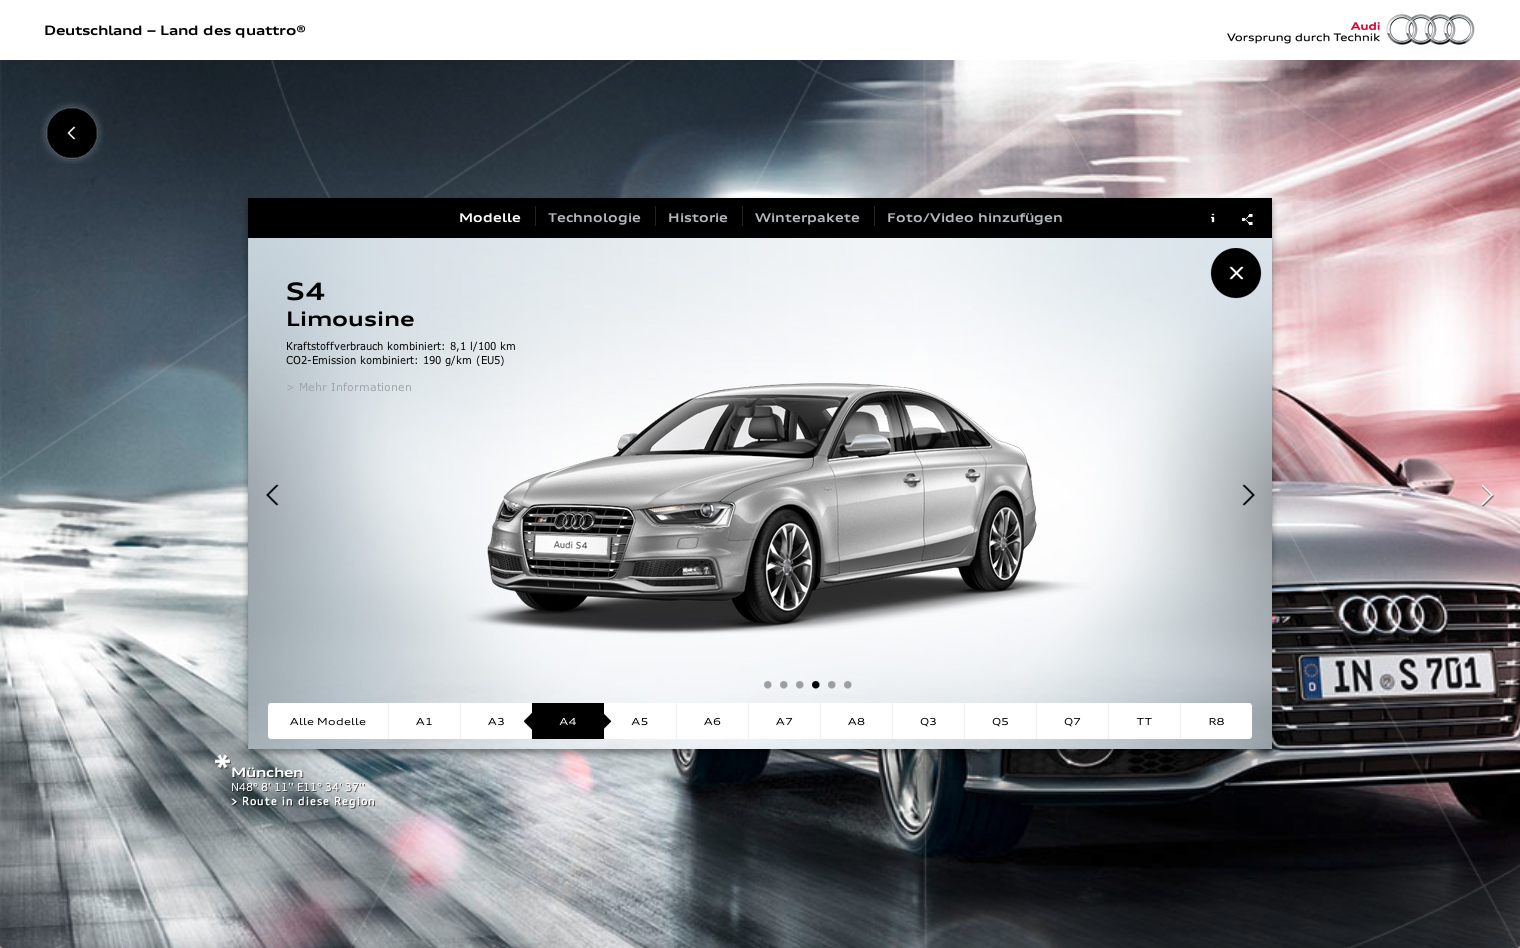Go to the sixth carousel dot
1520x948 pixels.
(x=848, y=685)
